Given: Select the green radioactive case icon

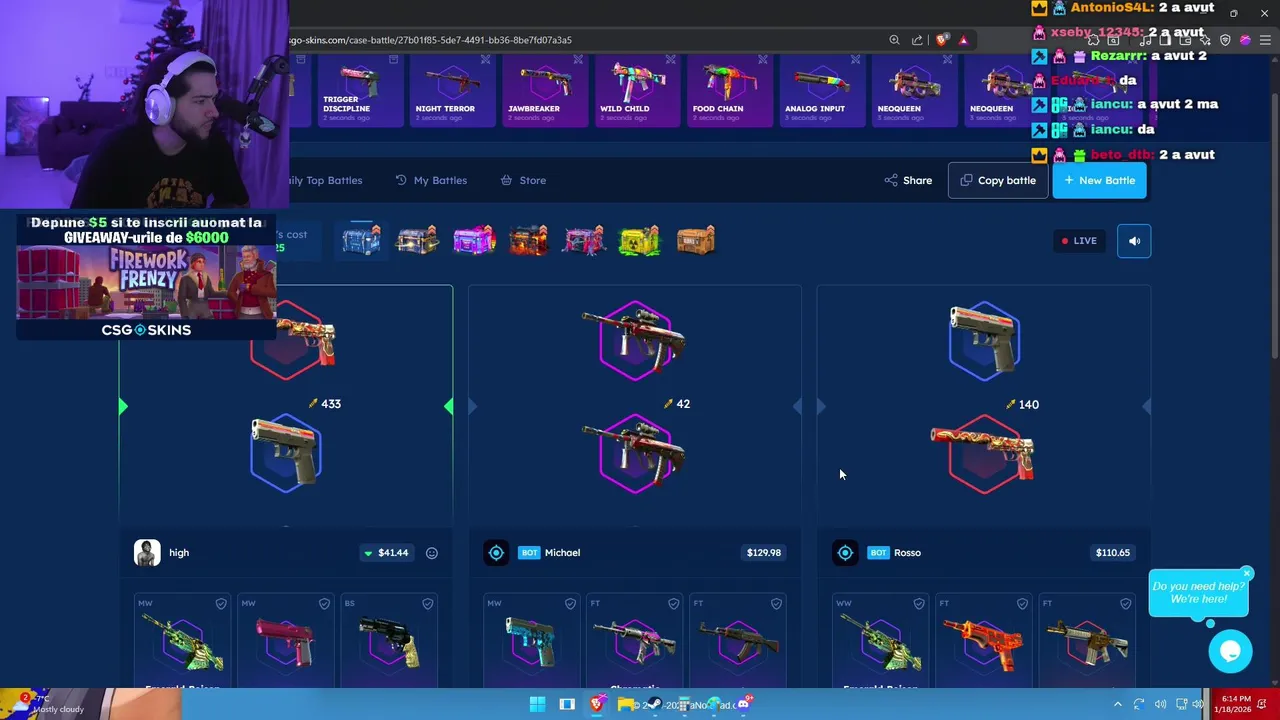Looking at the screenshot, I should (x=640, y=241).
